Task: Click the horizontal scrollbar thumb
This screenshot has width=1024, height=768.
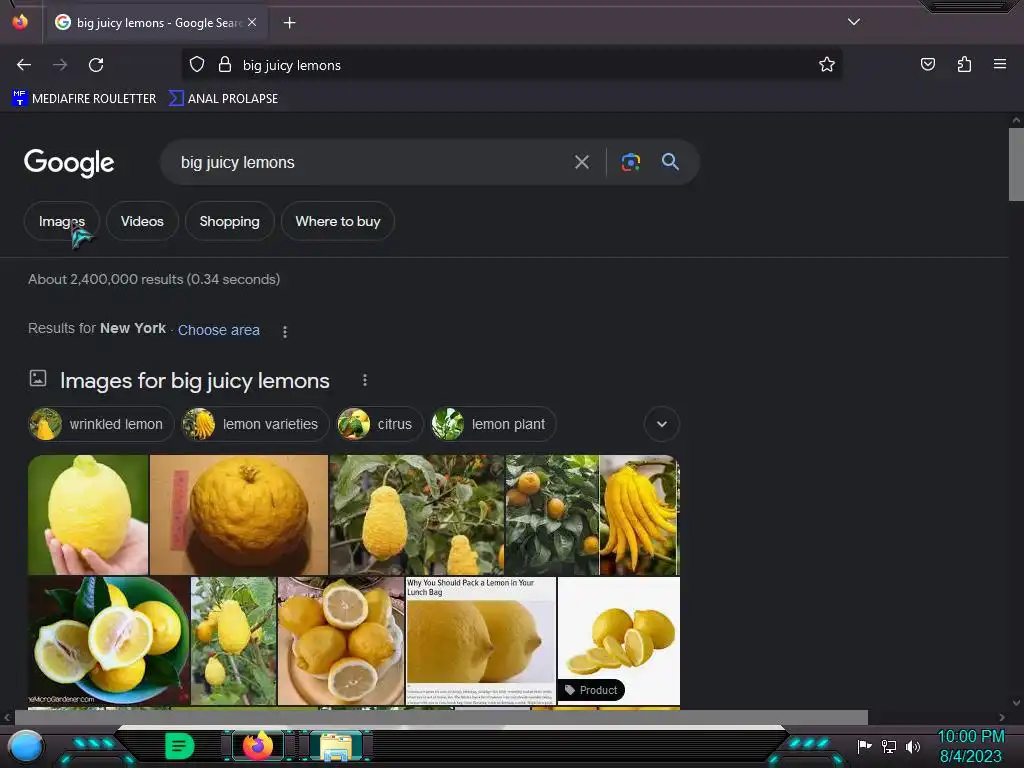Action: coord(441,717)
